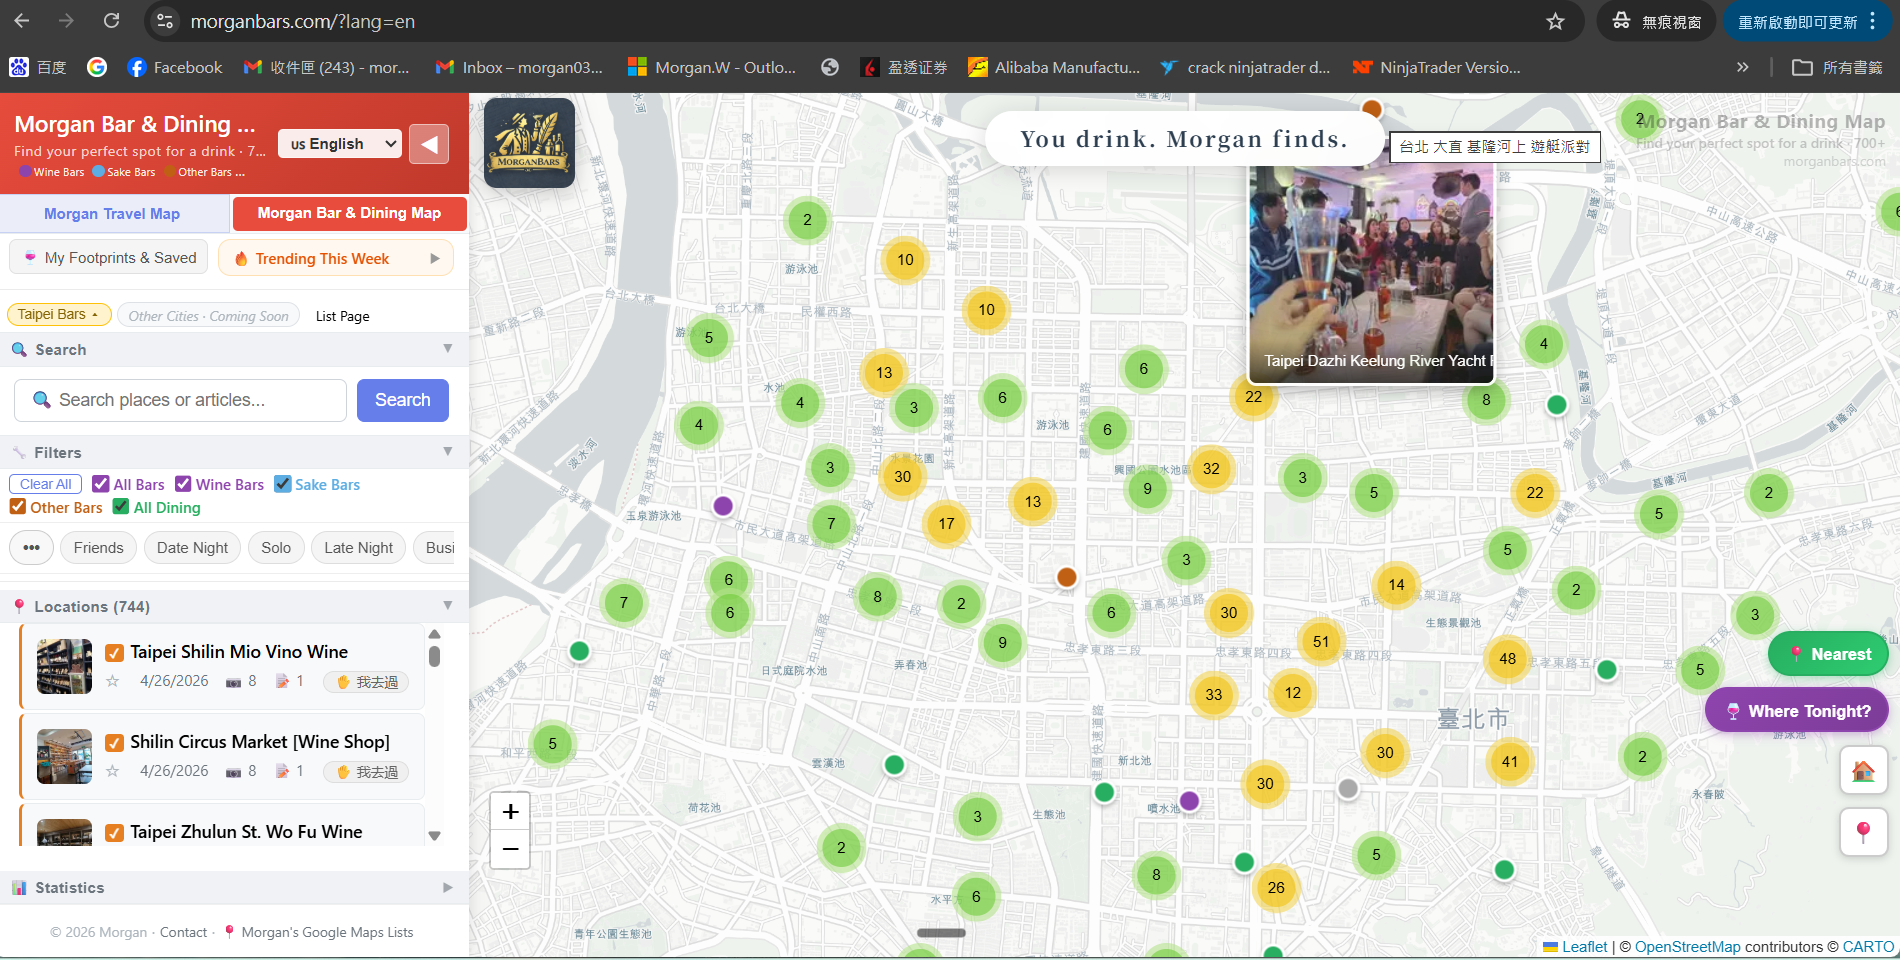Open the cluster marker showing 41
Image resolution: width=1900 pixels, height=960 pixels.
pyautogui.click(x=1509, y=761)
